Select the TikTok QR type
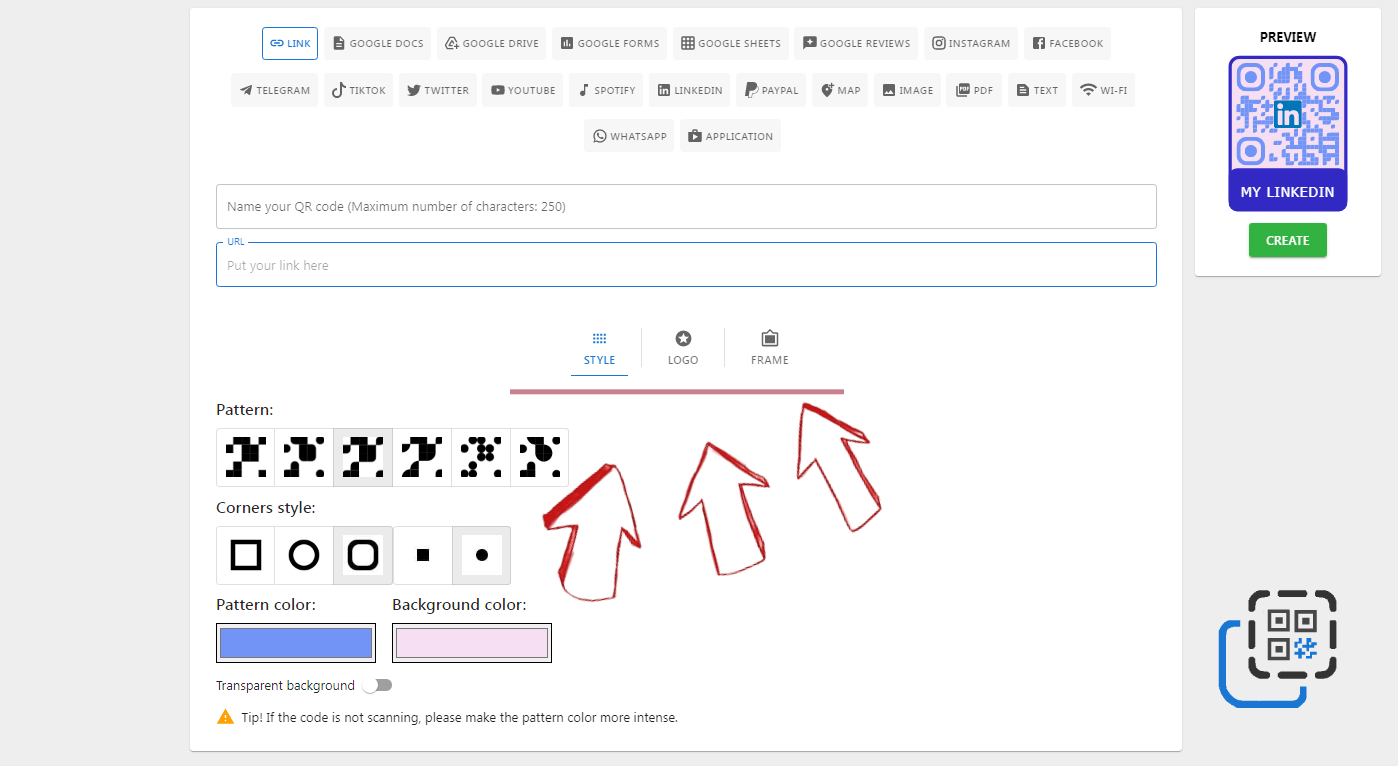This screenshot has width=1398, height=766. coord(358,90)
